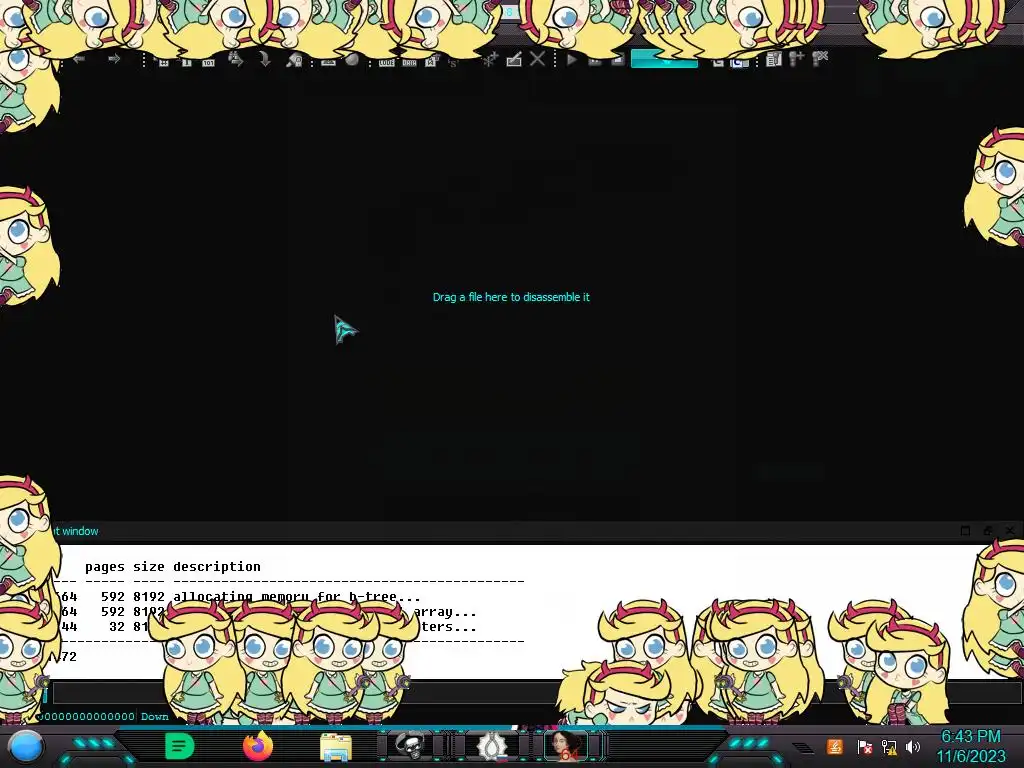Image resolution: width=1024 pixels, height=768 pixels.
Task: Open the Start orb on taskbar
Action: point(26,746)
